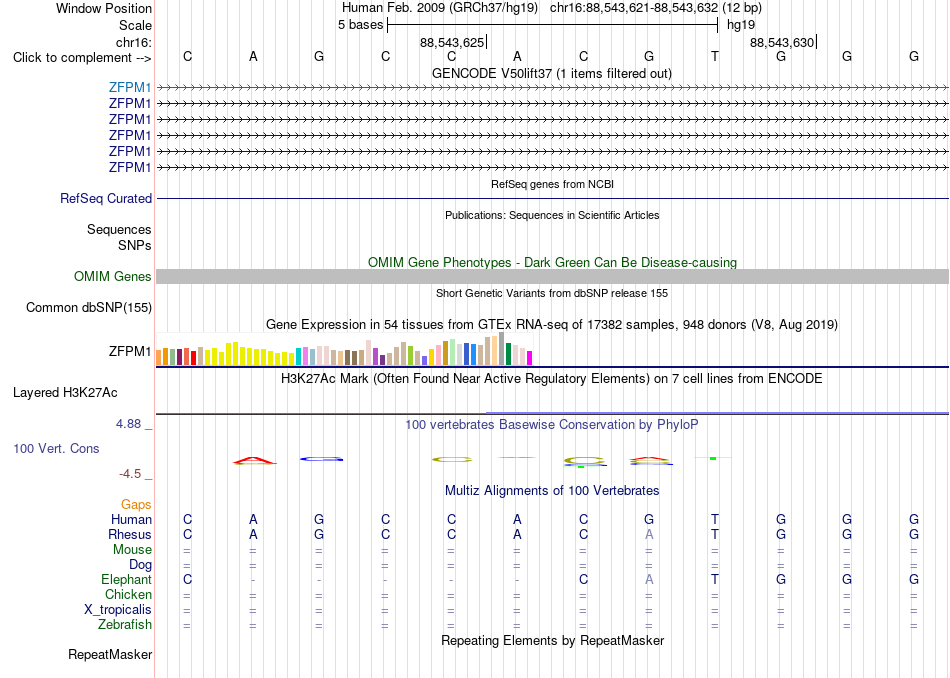Click the X_tropicalis species label
Screen dimensions: 950x678
point(118,610)
